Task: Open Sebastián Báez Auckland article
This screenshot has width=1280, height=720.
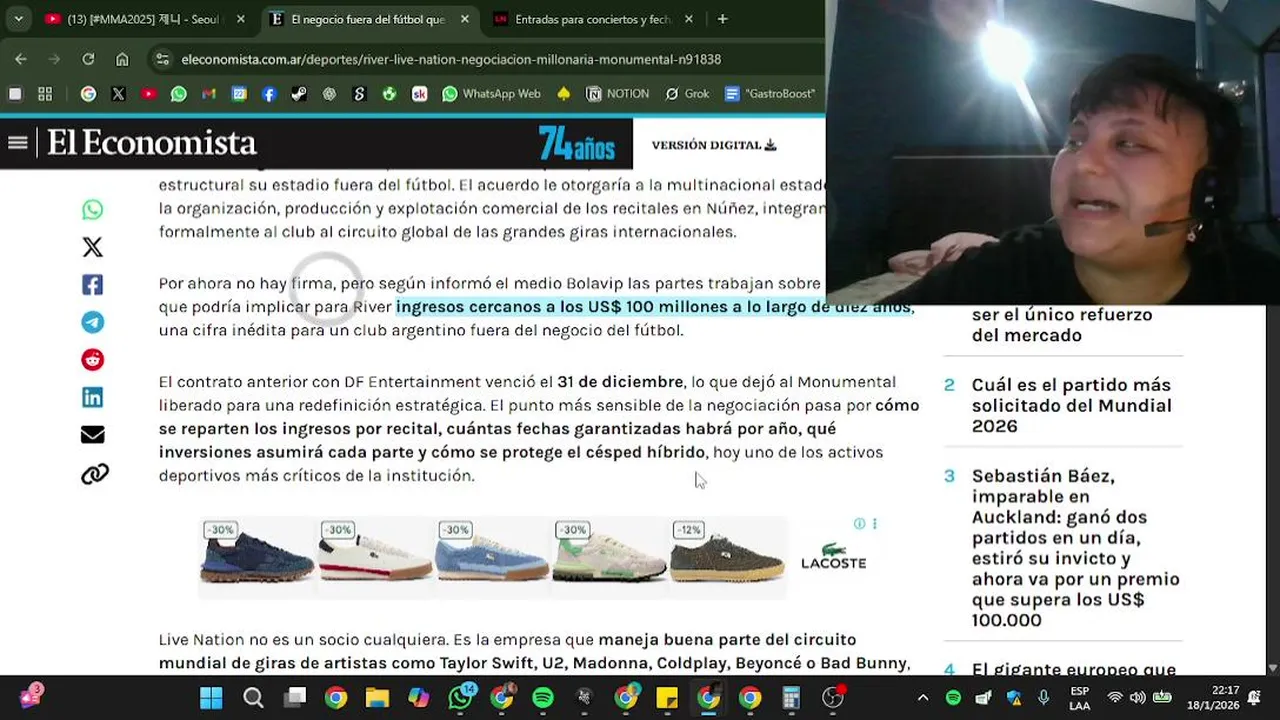Action: pyautogui.click(x=1076, y=548)
